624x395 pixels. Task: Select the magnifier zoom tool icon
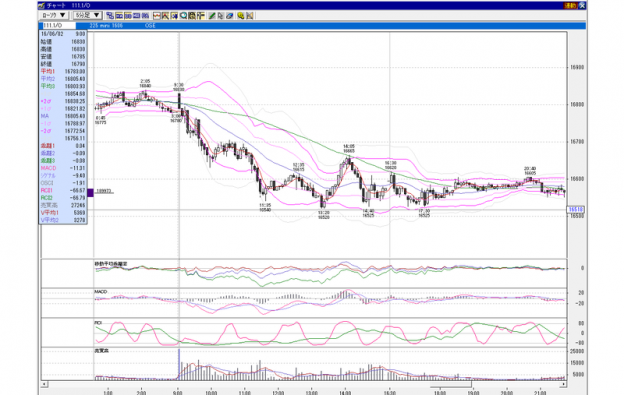183,16
